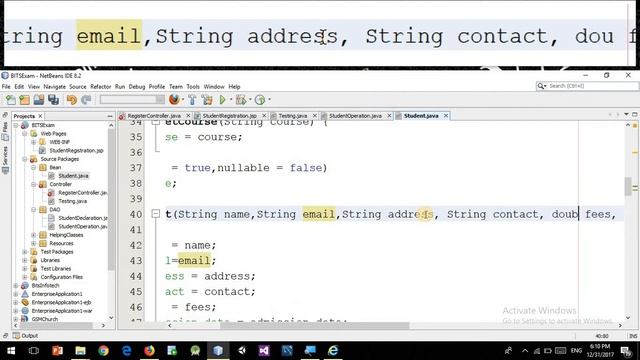The width and height of the screenshot is (640, 360).
Task: Select the EnterpriseApplication1-ejb project
Action: pyautogui.click(x=61, y=302)
